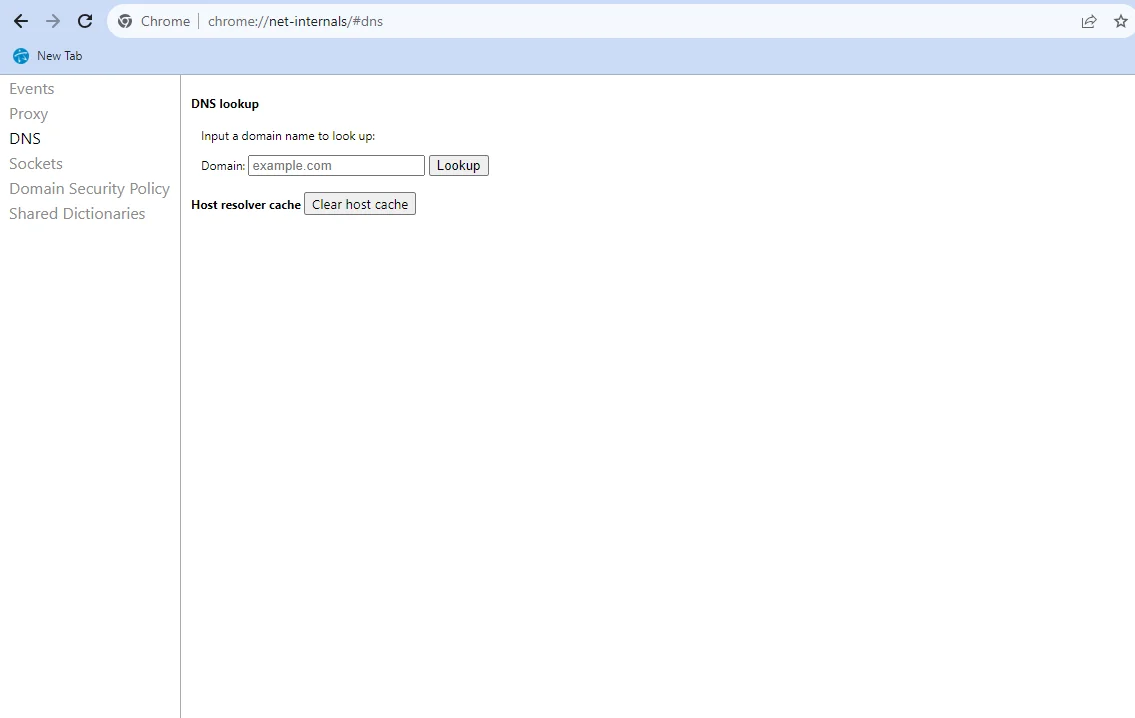
Task: Click the Lookup button
Action: tap(459, 166)
